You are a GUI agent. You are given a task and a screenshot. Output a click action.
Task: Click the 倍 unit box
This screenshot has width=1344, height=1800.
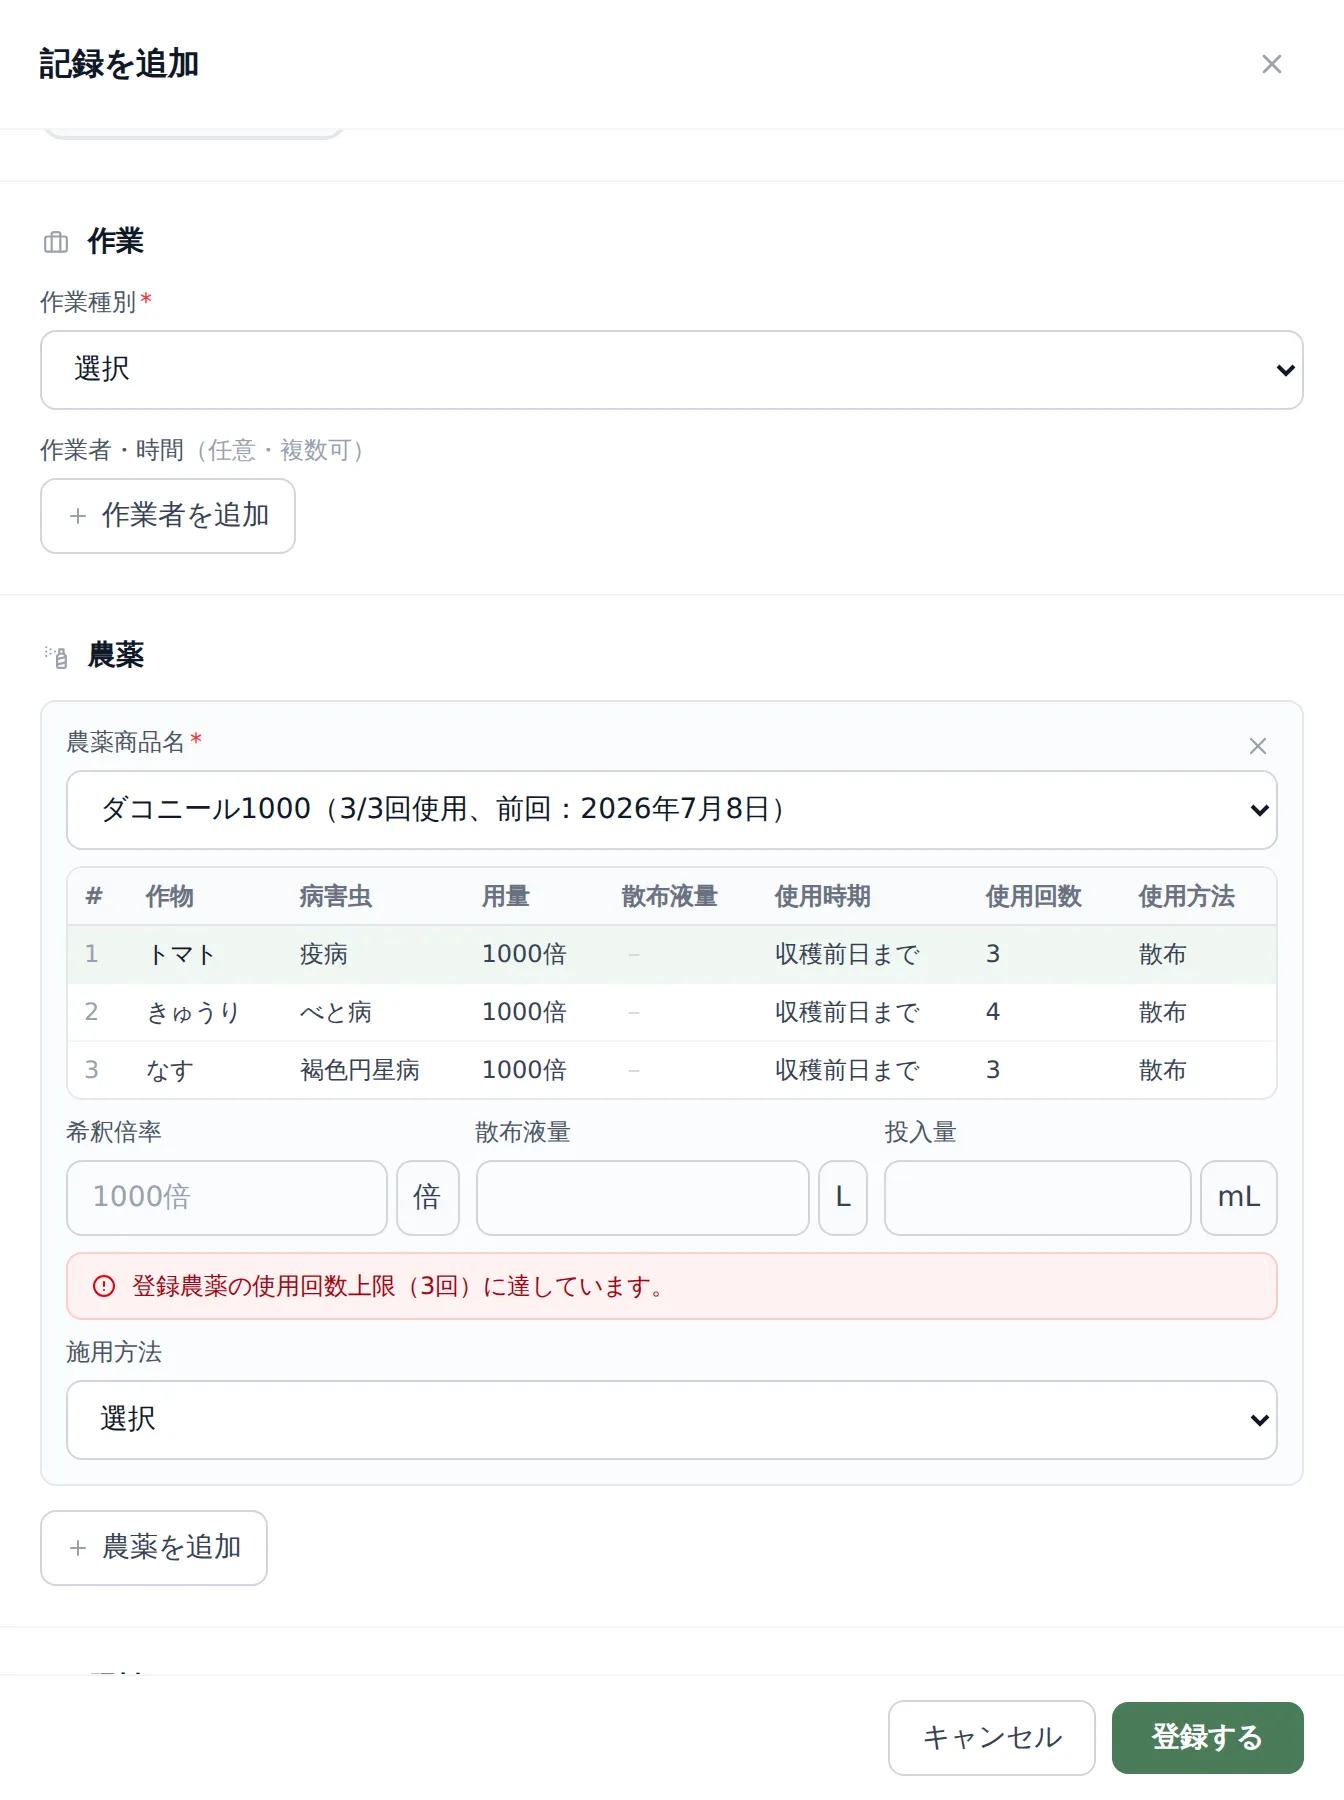coord(428,1198)
